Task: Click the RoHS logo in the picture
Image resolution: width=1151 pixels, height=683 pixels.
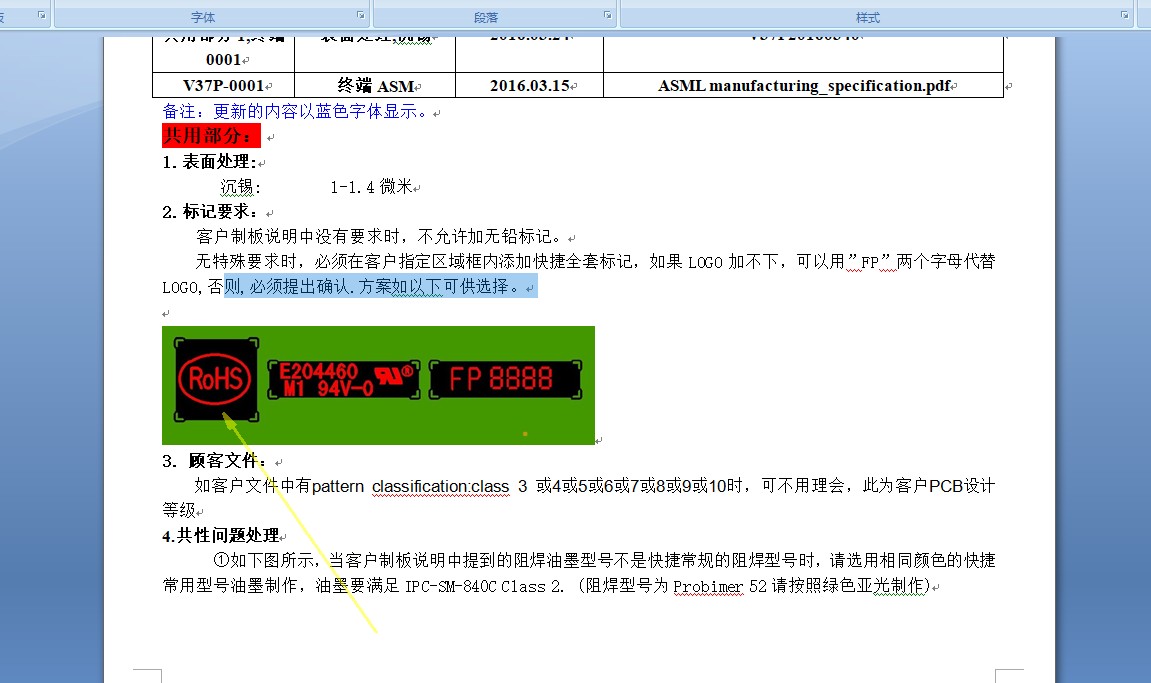Action: 216,380
